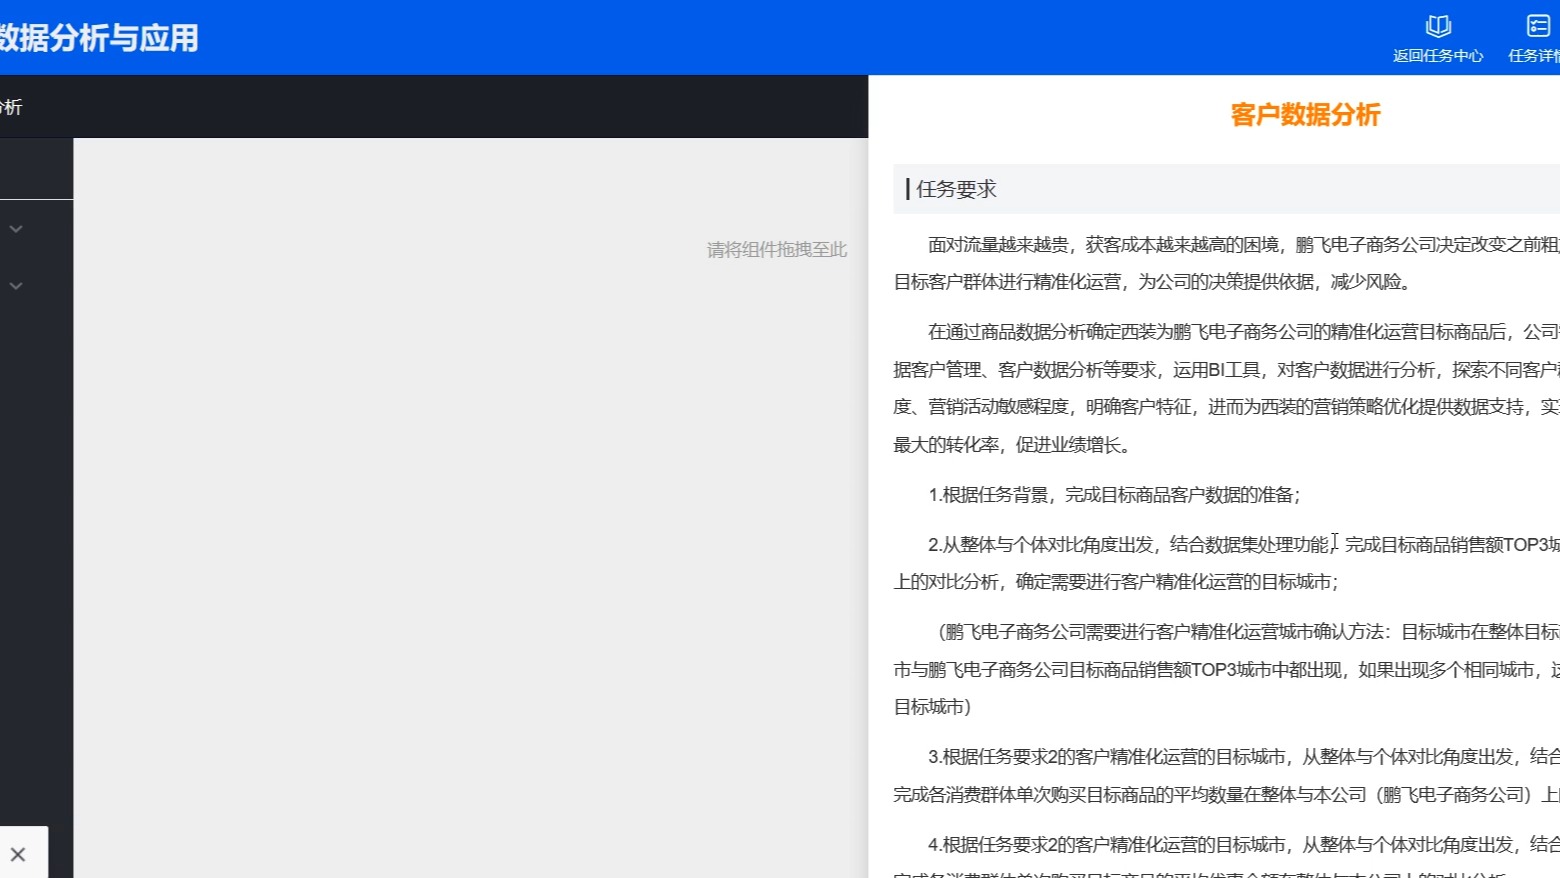Click the line 最大的转化率，促进业绩增长
The image size is (1560, 878).
1014,445
